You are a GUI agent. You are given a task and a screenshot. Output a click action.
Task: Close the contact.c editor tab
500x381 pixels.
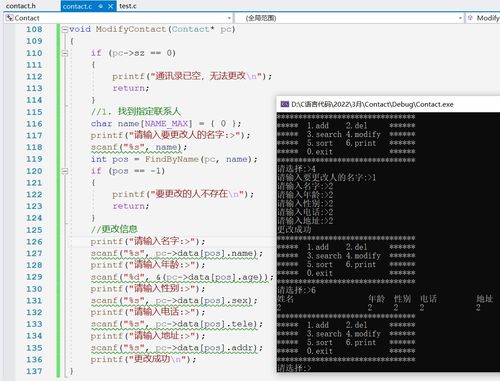click(111, 6)
